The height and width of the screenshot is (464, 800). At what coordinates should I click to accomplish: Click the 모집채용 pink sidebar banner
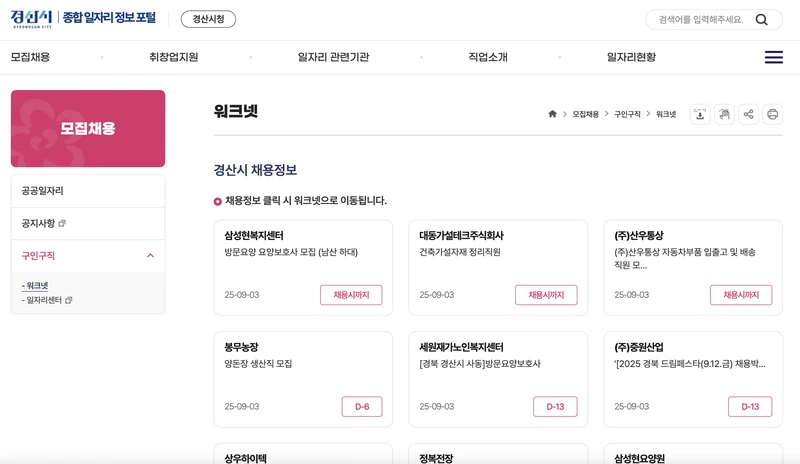click(88, 129)
